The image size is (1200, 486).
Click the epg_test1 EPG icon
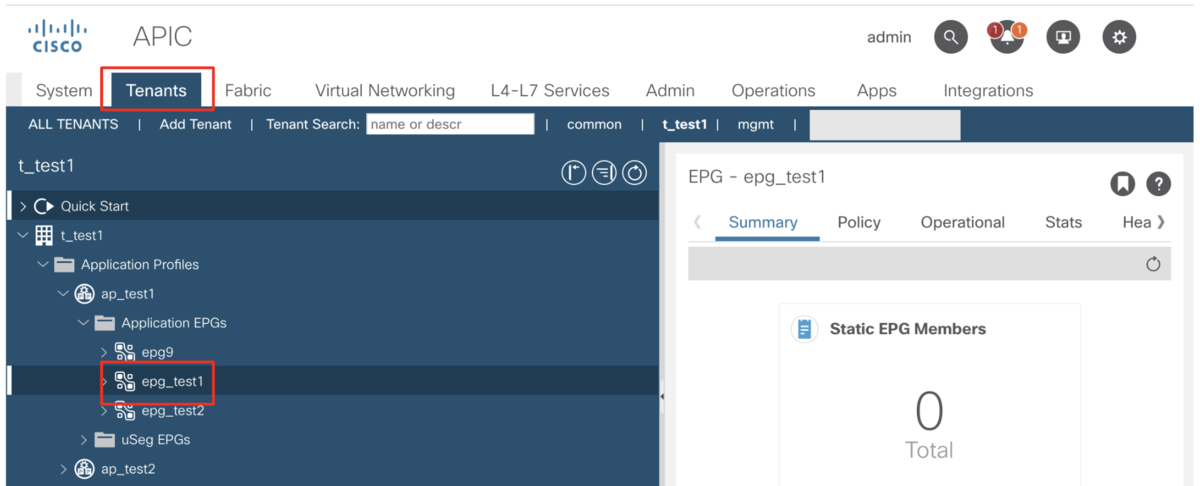point(125,381)
